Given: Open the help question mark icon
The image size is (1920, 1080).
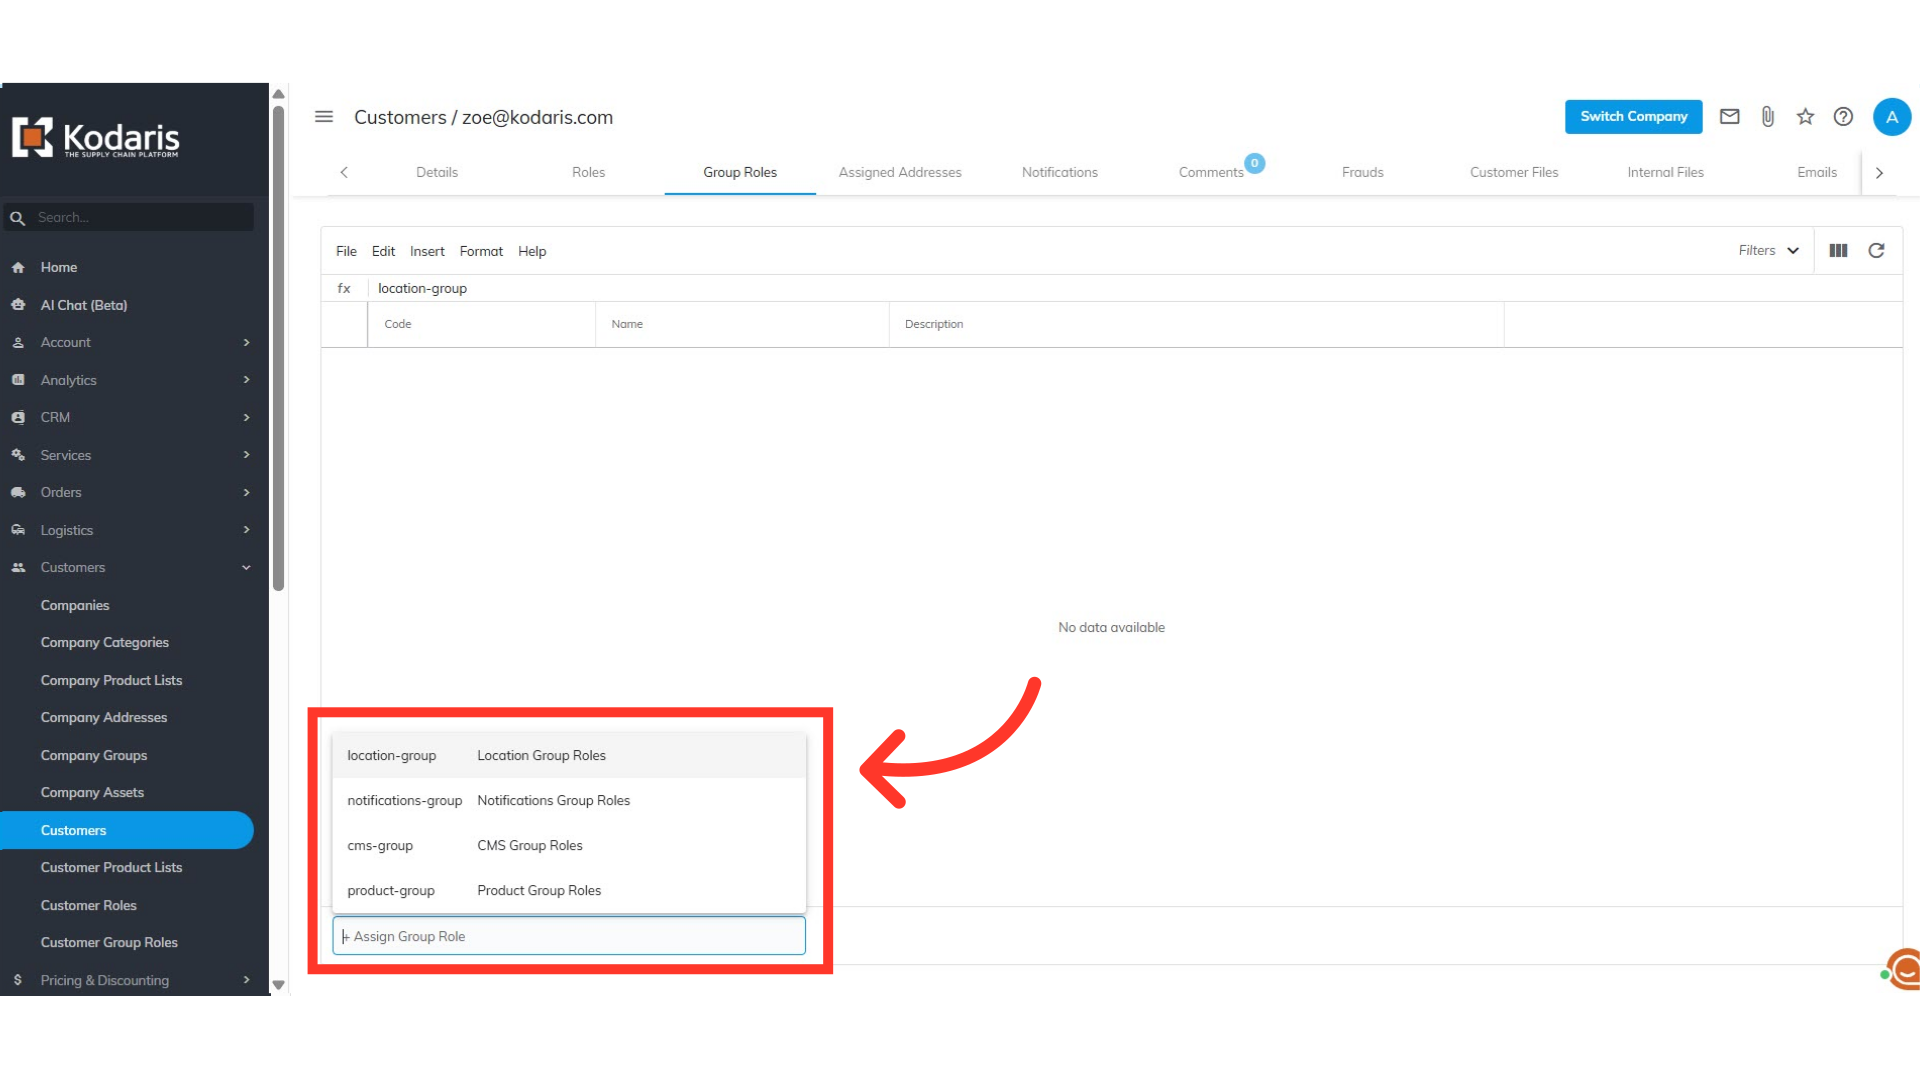Looking at the screenshot, I should [1843, 117].
